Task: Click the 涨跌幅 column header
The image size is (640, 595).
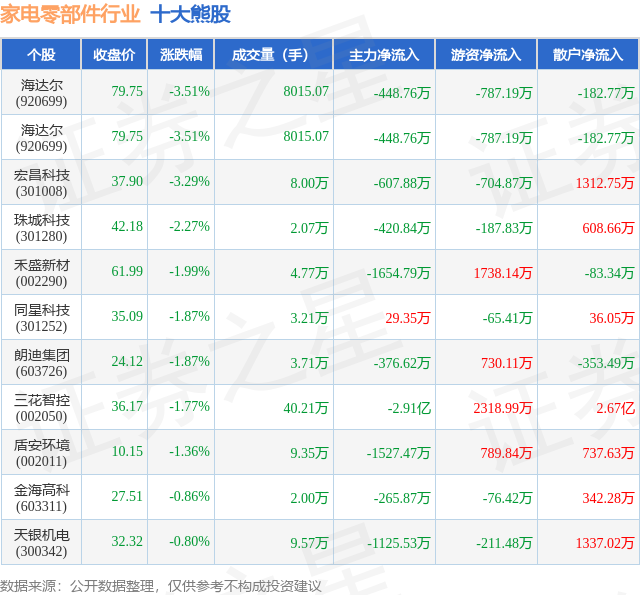Action: (181, 54)
